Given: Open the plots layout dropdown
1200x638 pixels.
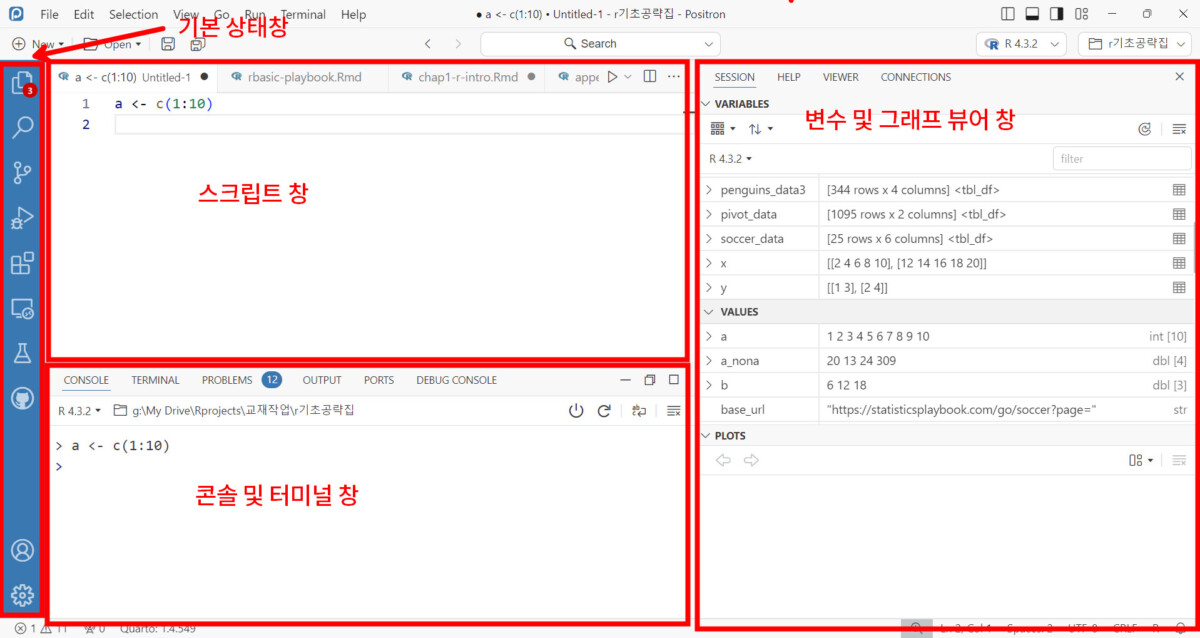Looking at the screenshot, I should tap(1141, 460).
